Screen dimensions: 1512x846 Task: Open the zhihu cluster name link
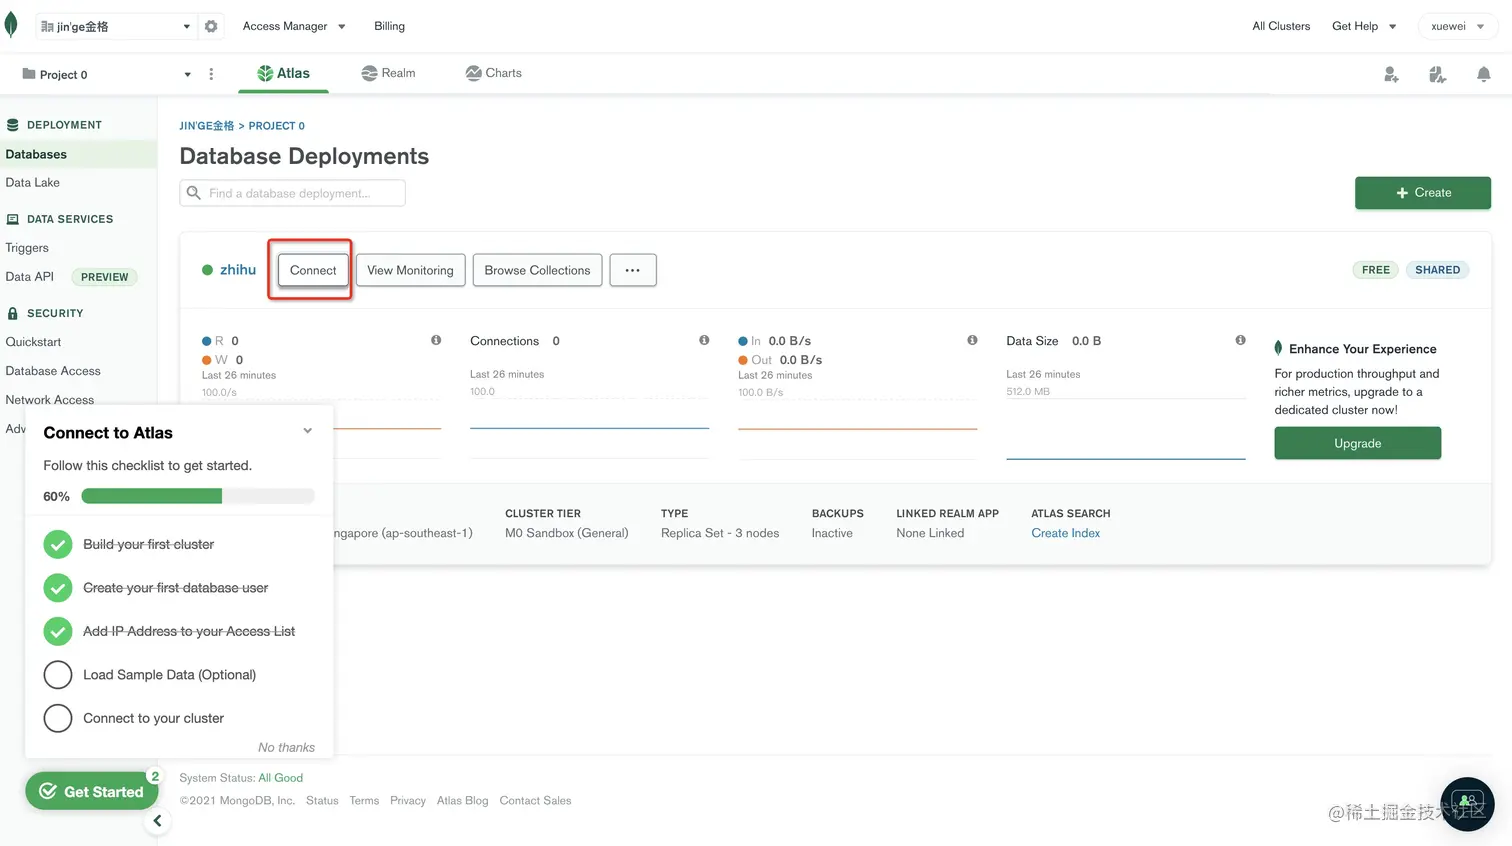238,269
